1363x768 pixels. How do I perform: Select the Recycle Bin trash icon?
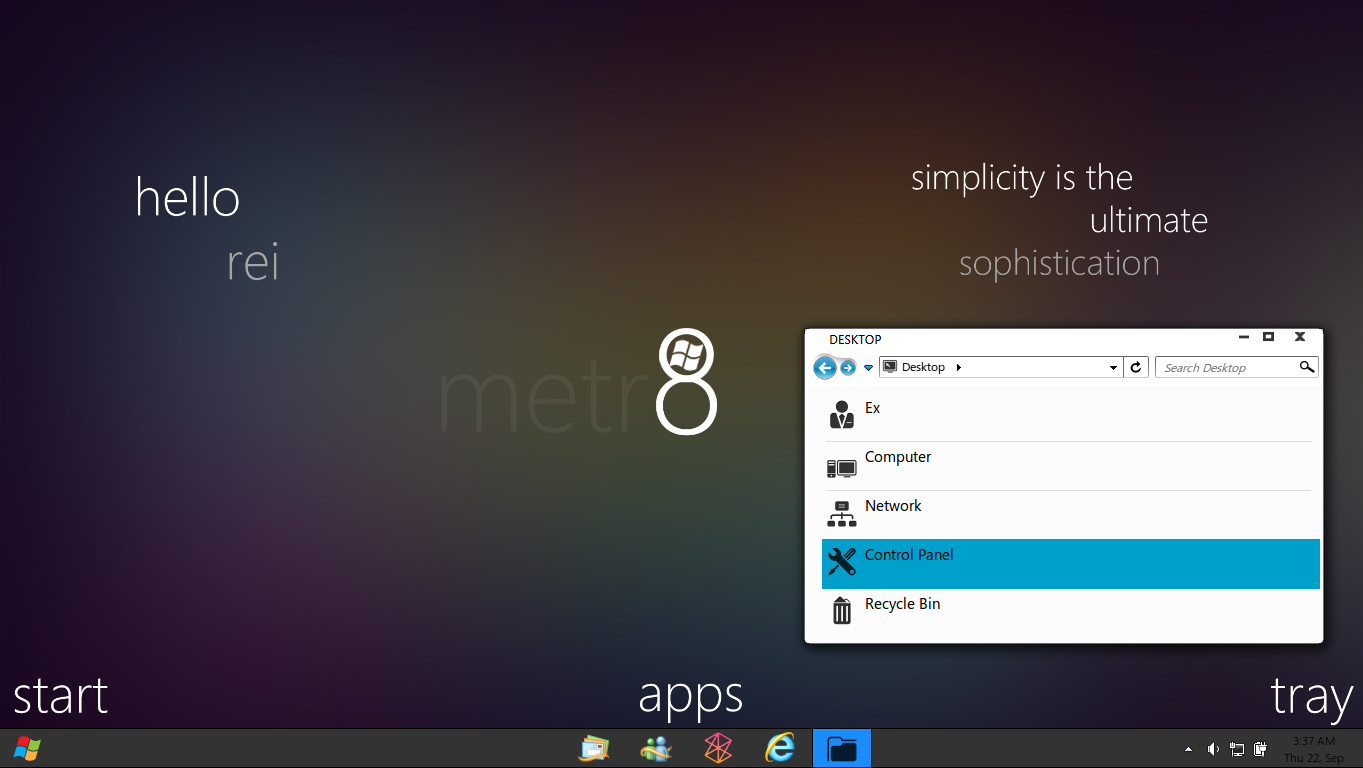click(842, 610)
